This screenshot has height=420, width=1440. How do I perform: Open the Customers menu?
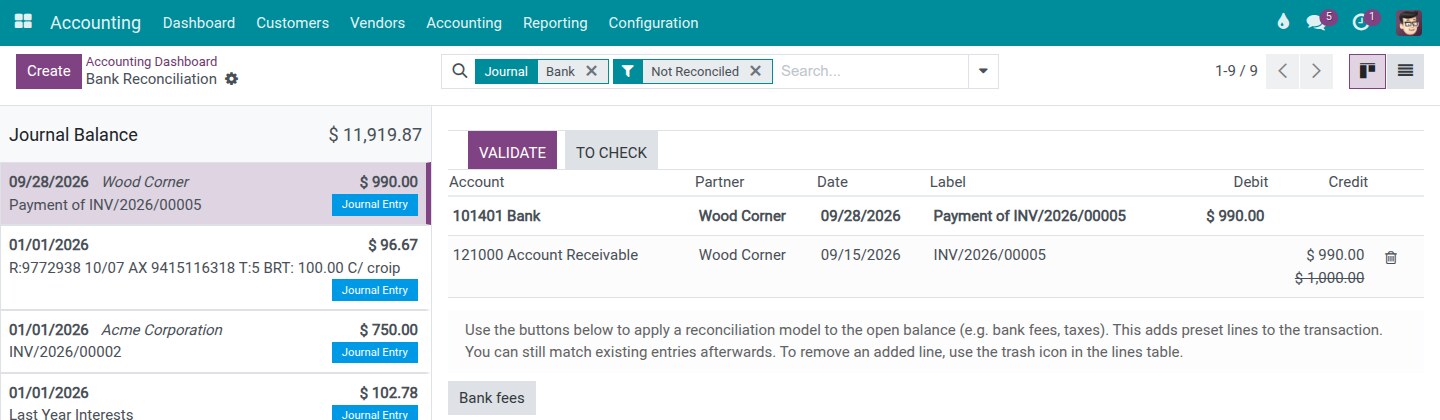pos(292,22)
